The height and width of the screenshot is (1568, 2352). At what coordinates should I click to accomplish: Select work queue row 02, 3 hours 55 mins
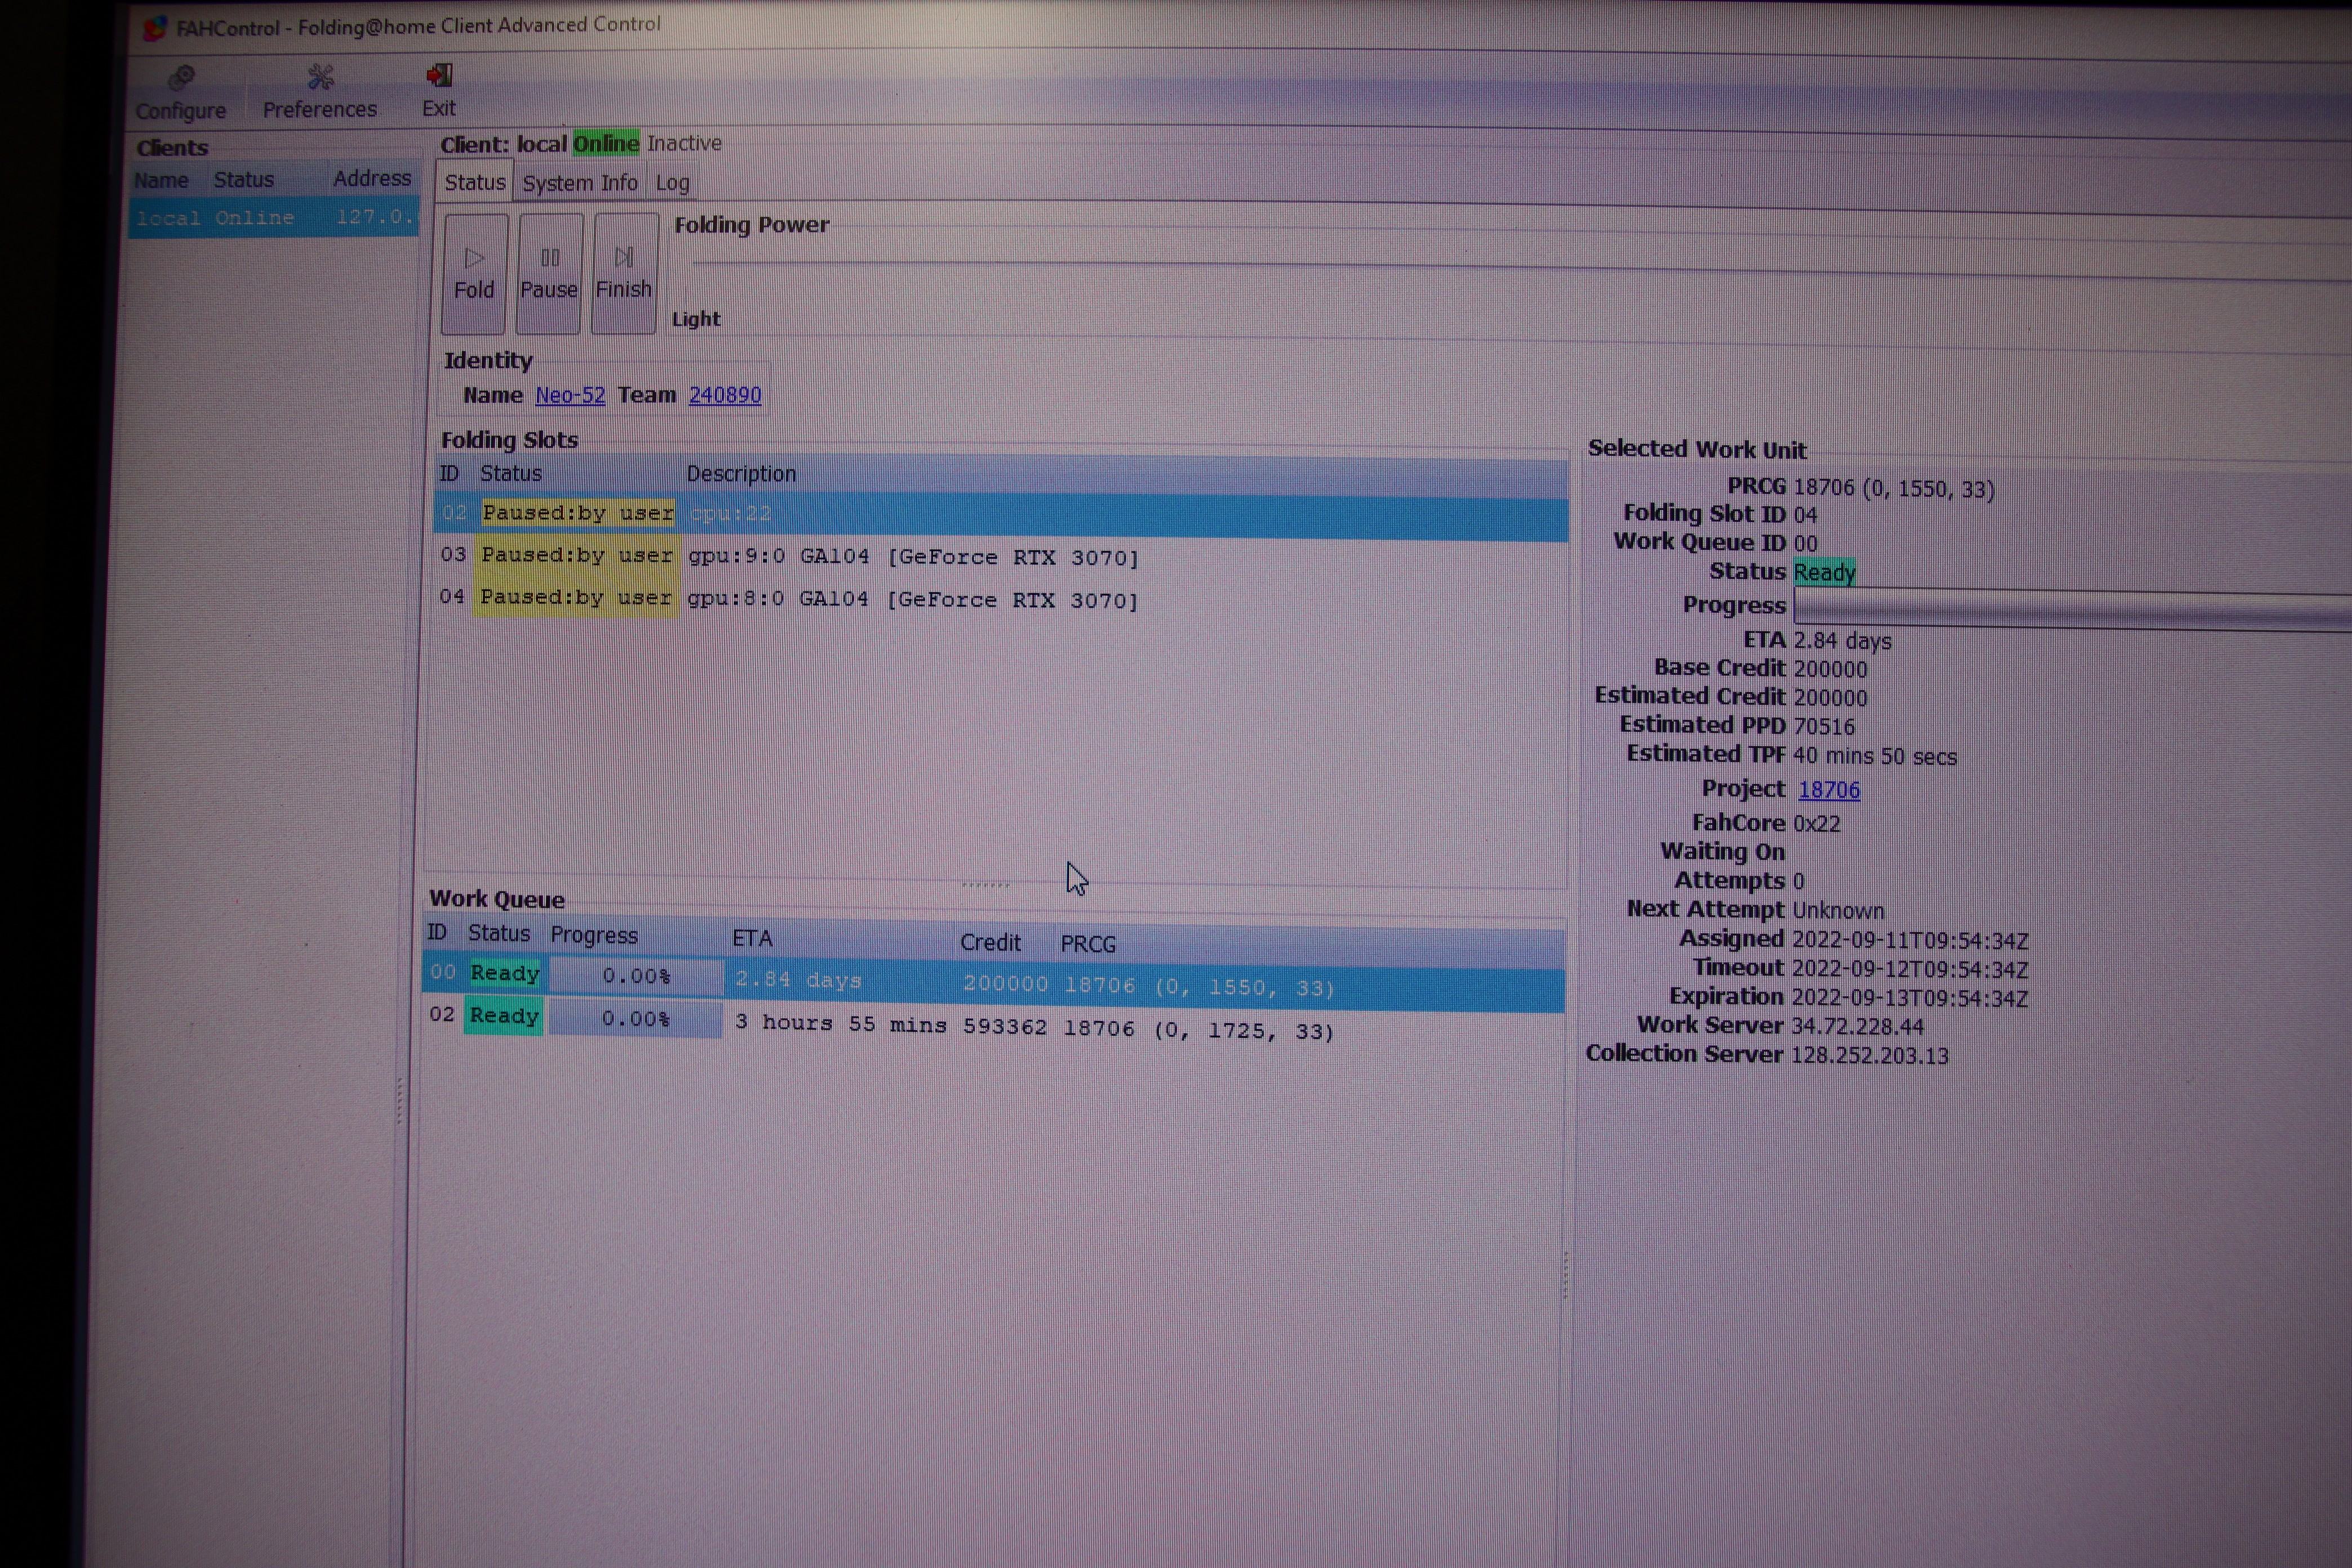click(993, 1024)
